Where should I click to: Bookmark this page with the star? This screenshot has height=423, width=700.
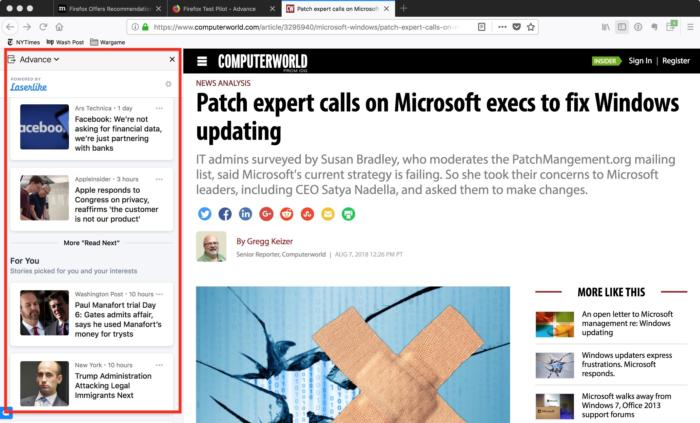(531, 27)
